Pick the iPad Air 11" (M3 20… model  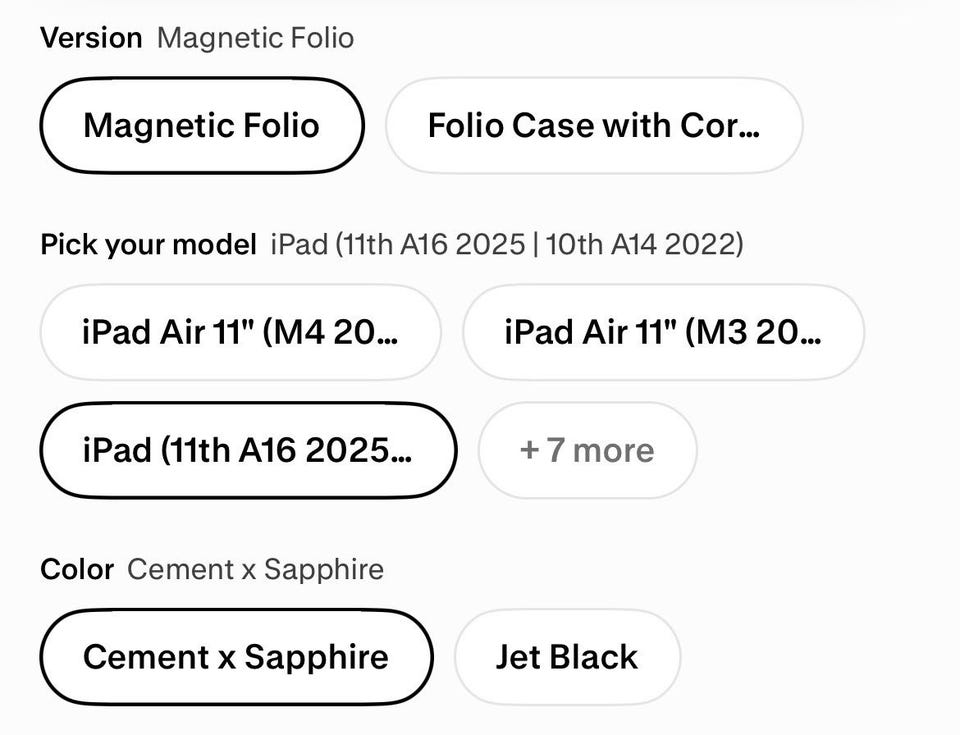[664, 332]
